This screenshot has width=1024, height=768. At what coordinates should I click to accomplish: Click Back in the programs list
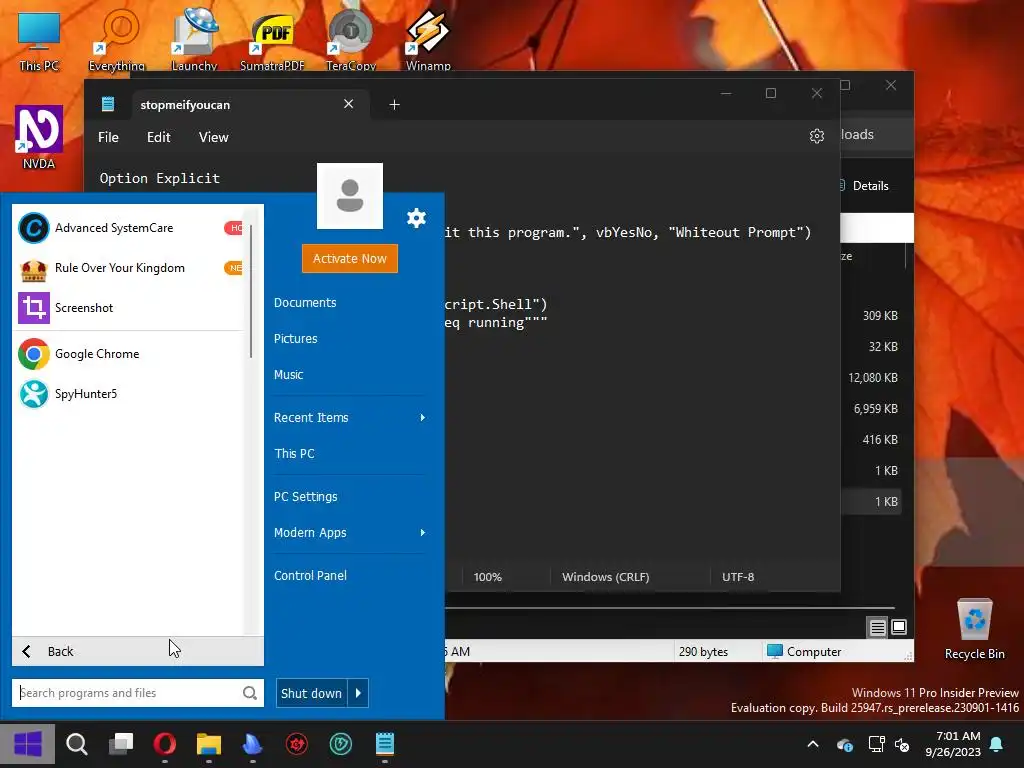pyautogui.click(x=138, y=651)
